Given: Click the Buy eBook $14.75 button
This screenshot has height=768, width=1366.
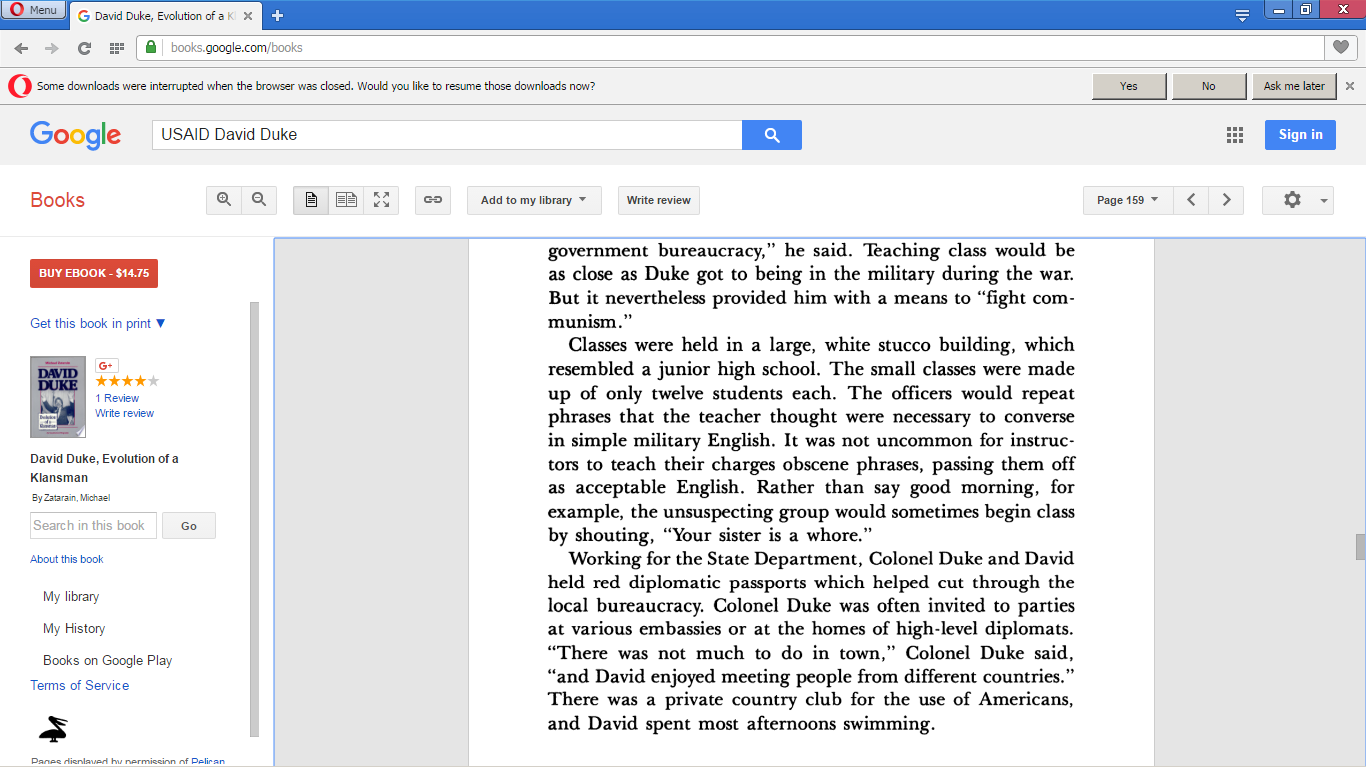Looking at the screenshot, I should pos(94,273).
